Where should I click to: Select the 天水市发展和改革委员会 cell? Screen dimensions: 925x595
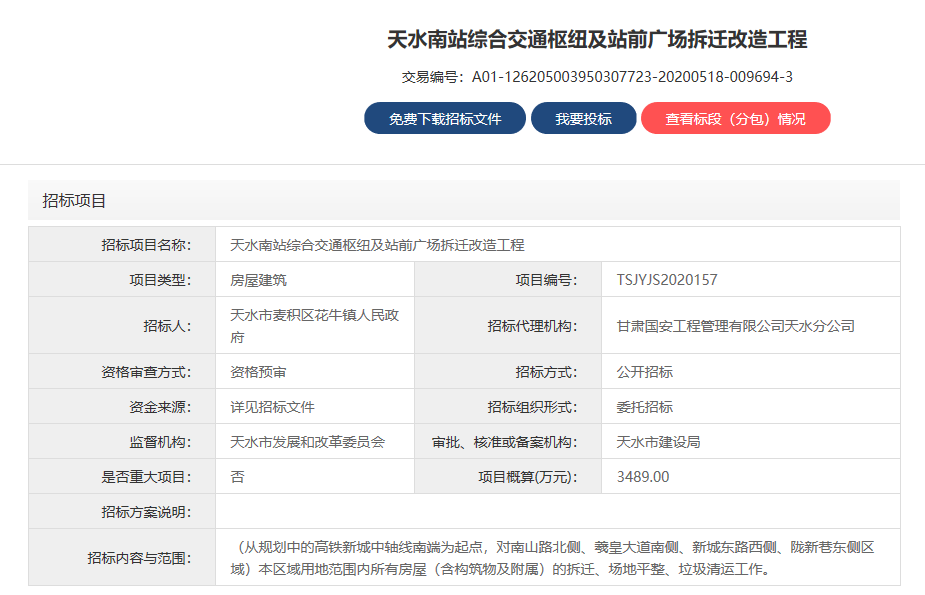[x=307, y=442]
